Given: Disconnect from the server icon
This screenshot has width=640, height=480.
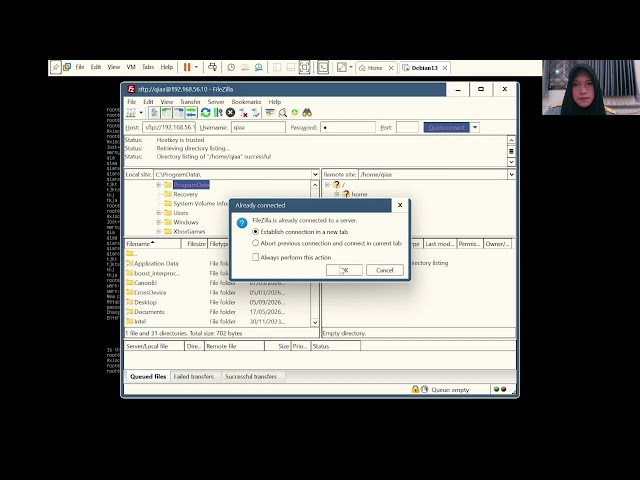Looking at the screenshot, I should (x=243, y=113).
